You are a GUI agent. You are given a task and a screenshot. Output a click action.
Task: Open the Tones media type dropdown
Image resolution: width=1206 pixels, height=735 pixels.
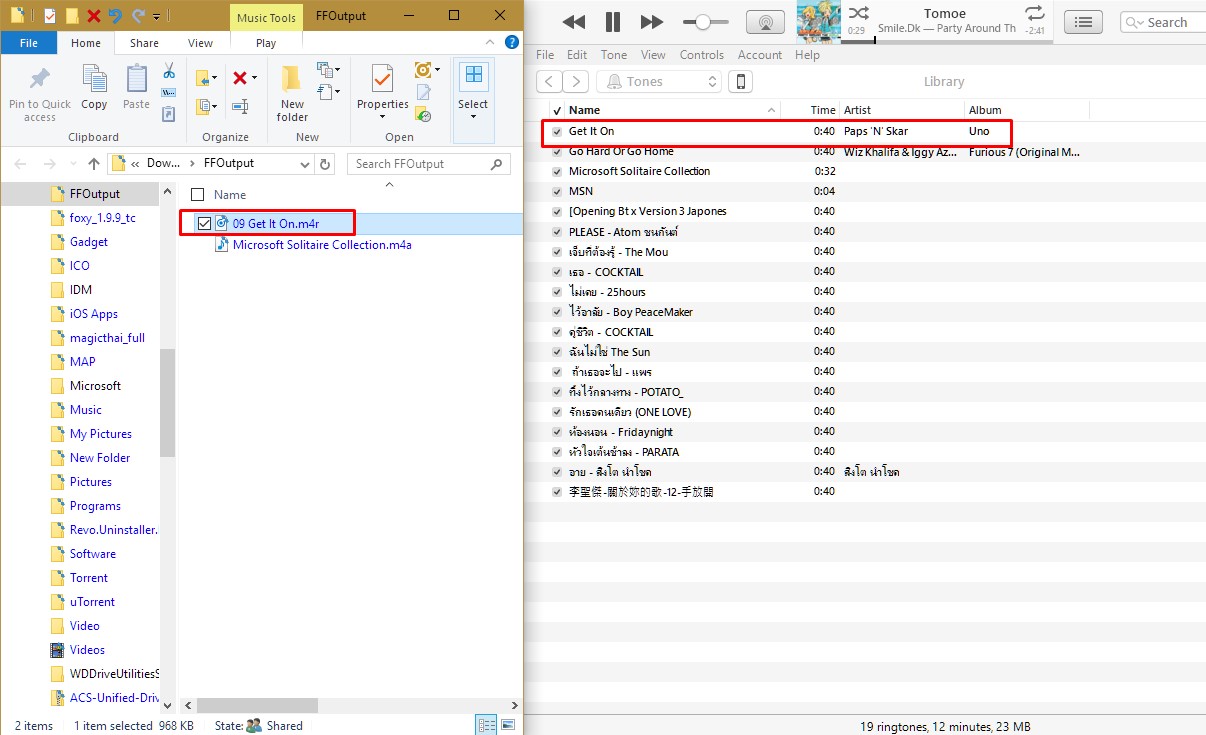tap(659, 82)
